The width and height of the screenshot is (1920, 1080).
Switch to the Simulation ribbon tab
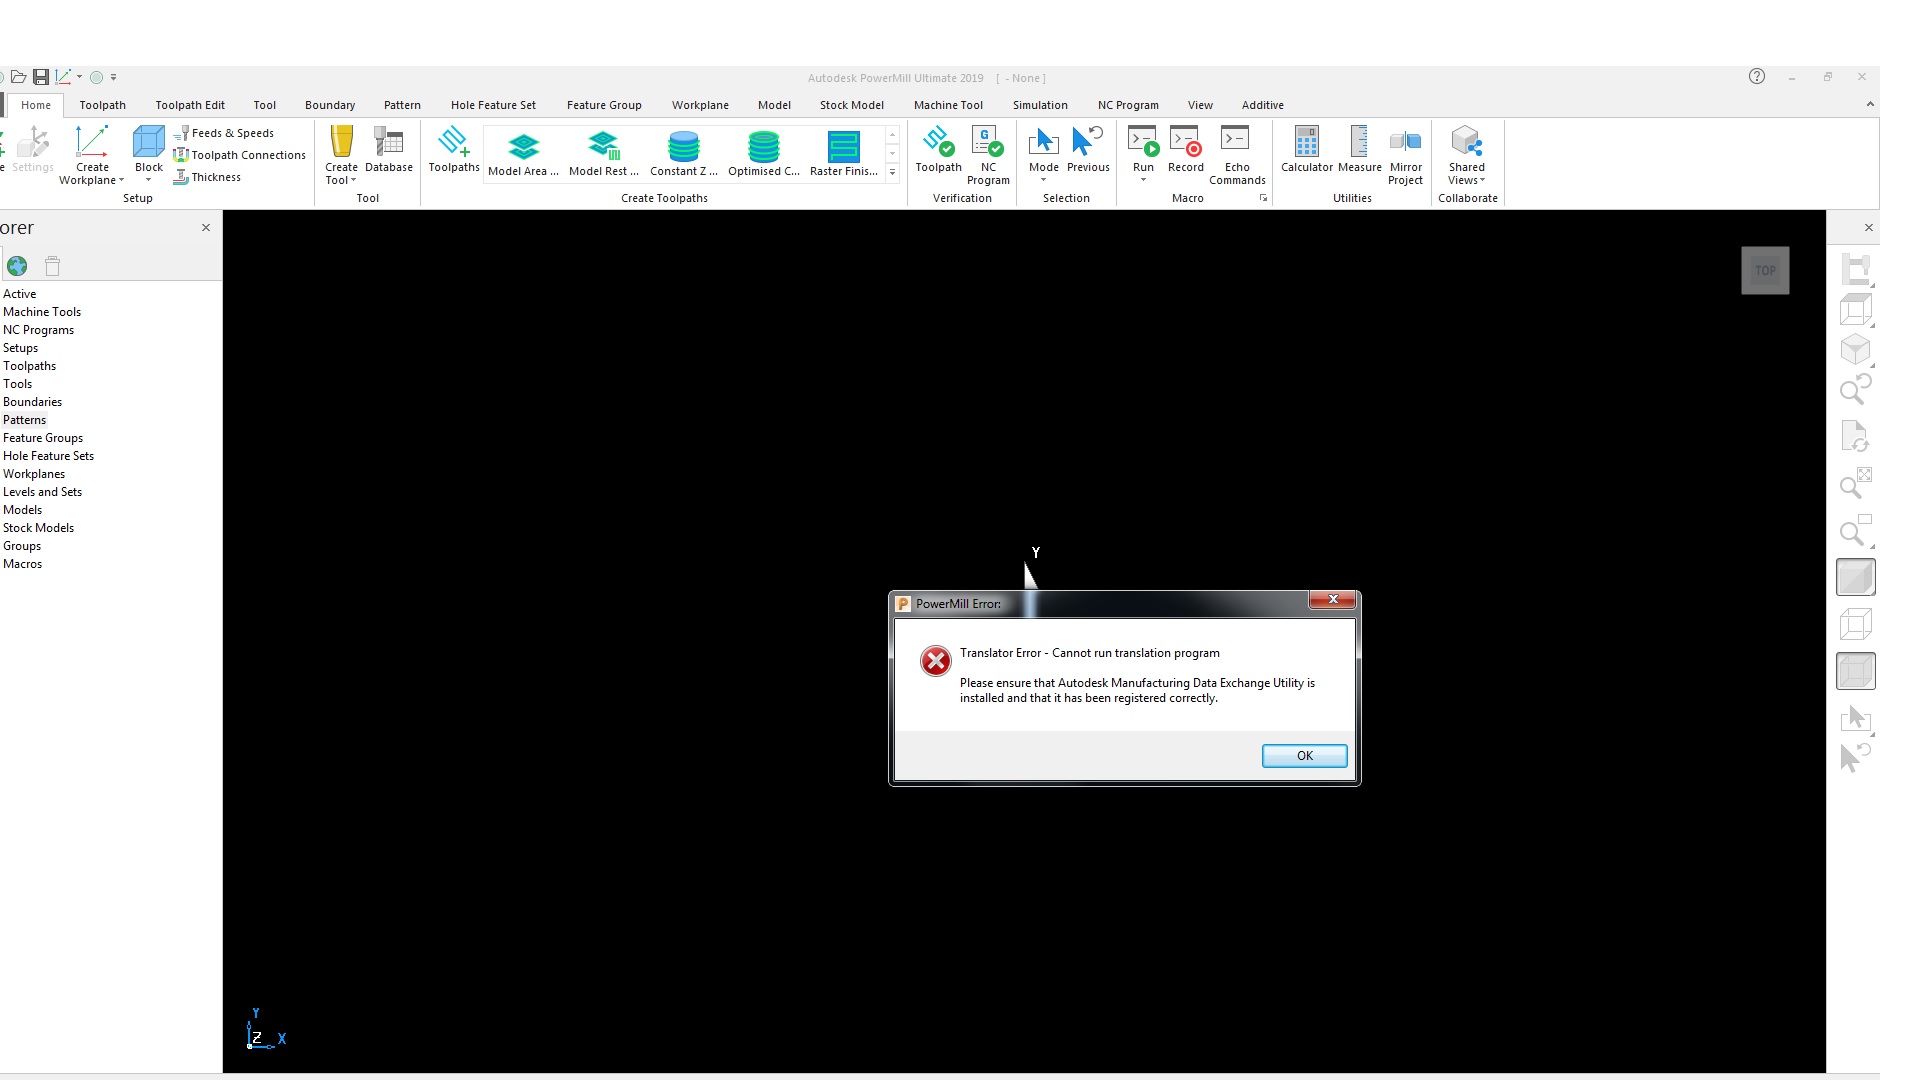point(1040,104)
